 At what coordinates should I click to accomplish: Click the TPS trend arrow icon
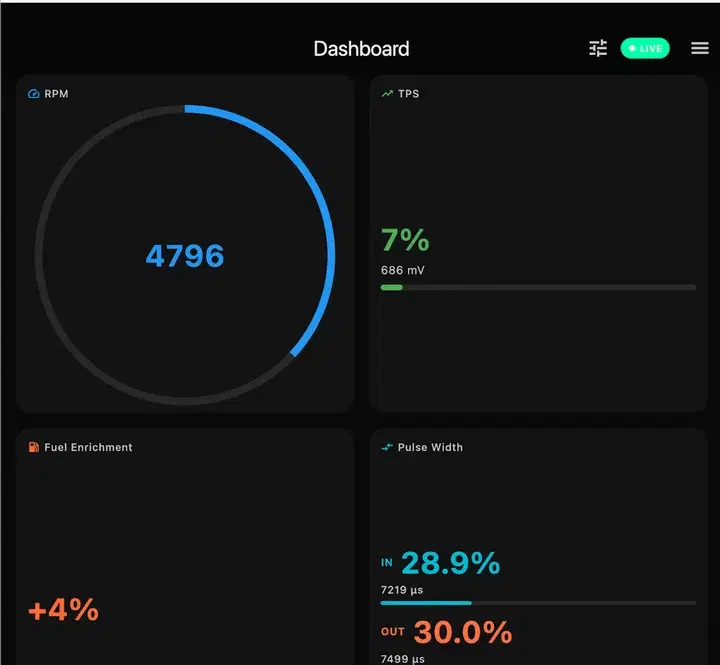click(387, 94)
